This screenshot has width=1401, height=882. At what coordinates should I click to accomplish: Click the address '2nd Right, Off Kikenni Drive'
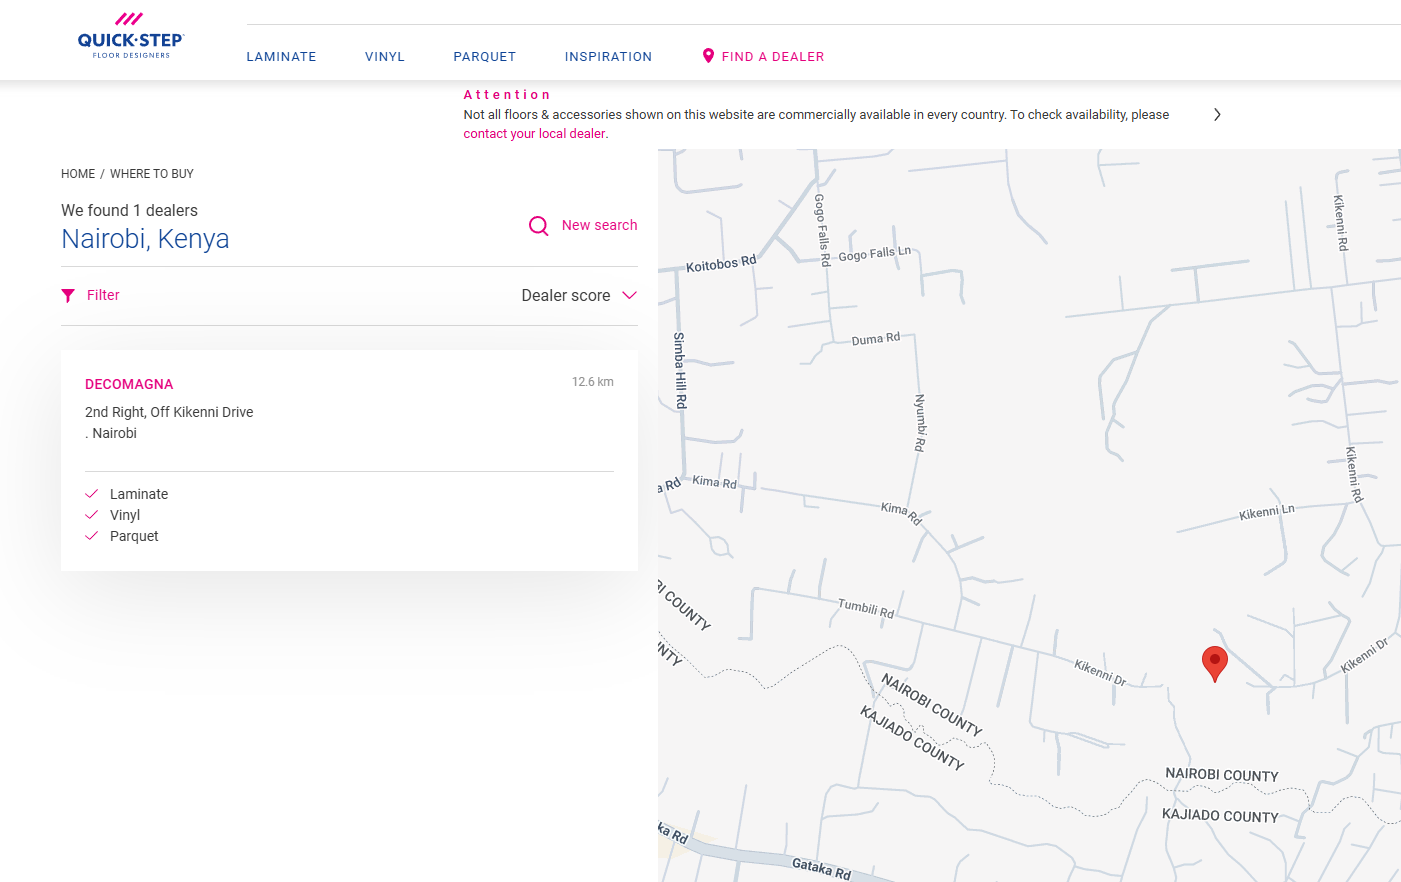[x=169, y=412]
